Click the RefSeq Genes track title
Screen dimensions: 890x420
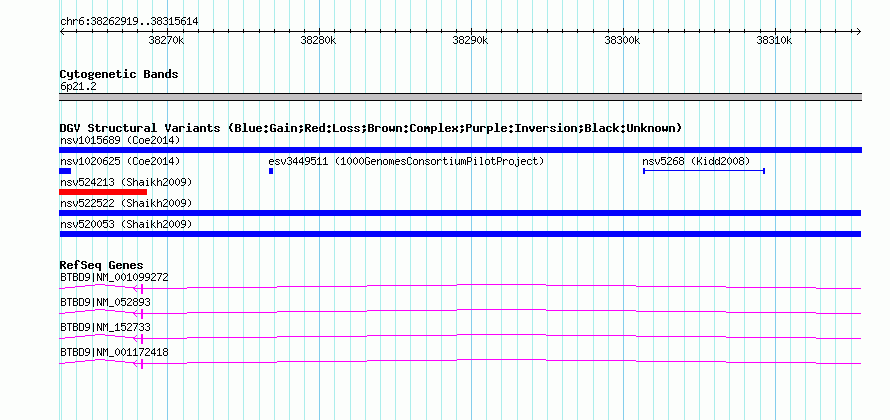coord(101,265)
